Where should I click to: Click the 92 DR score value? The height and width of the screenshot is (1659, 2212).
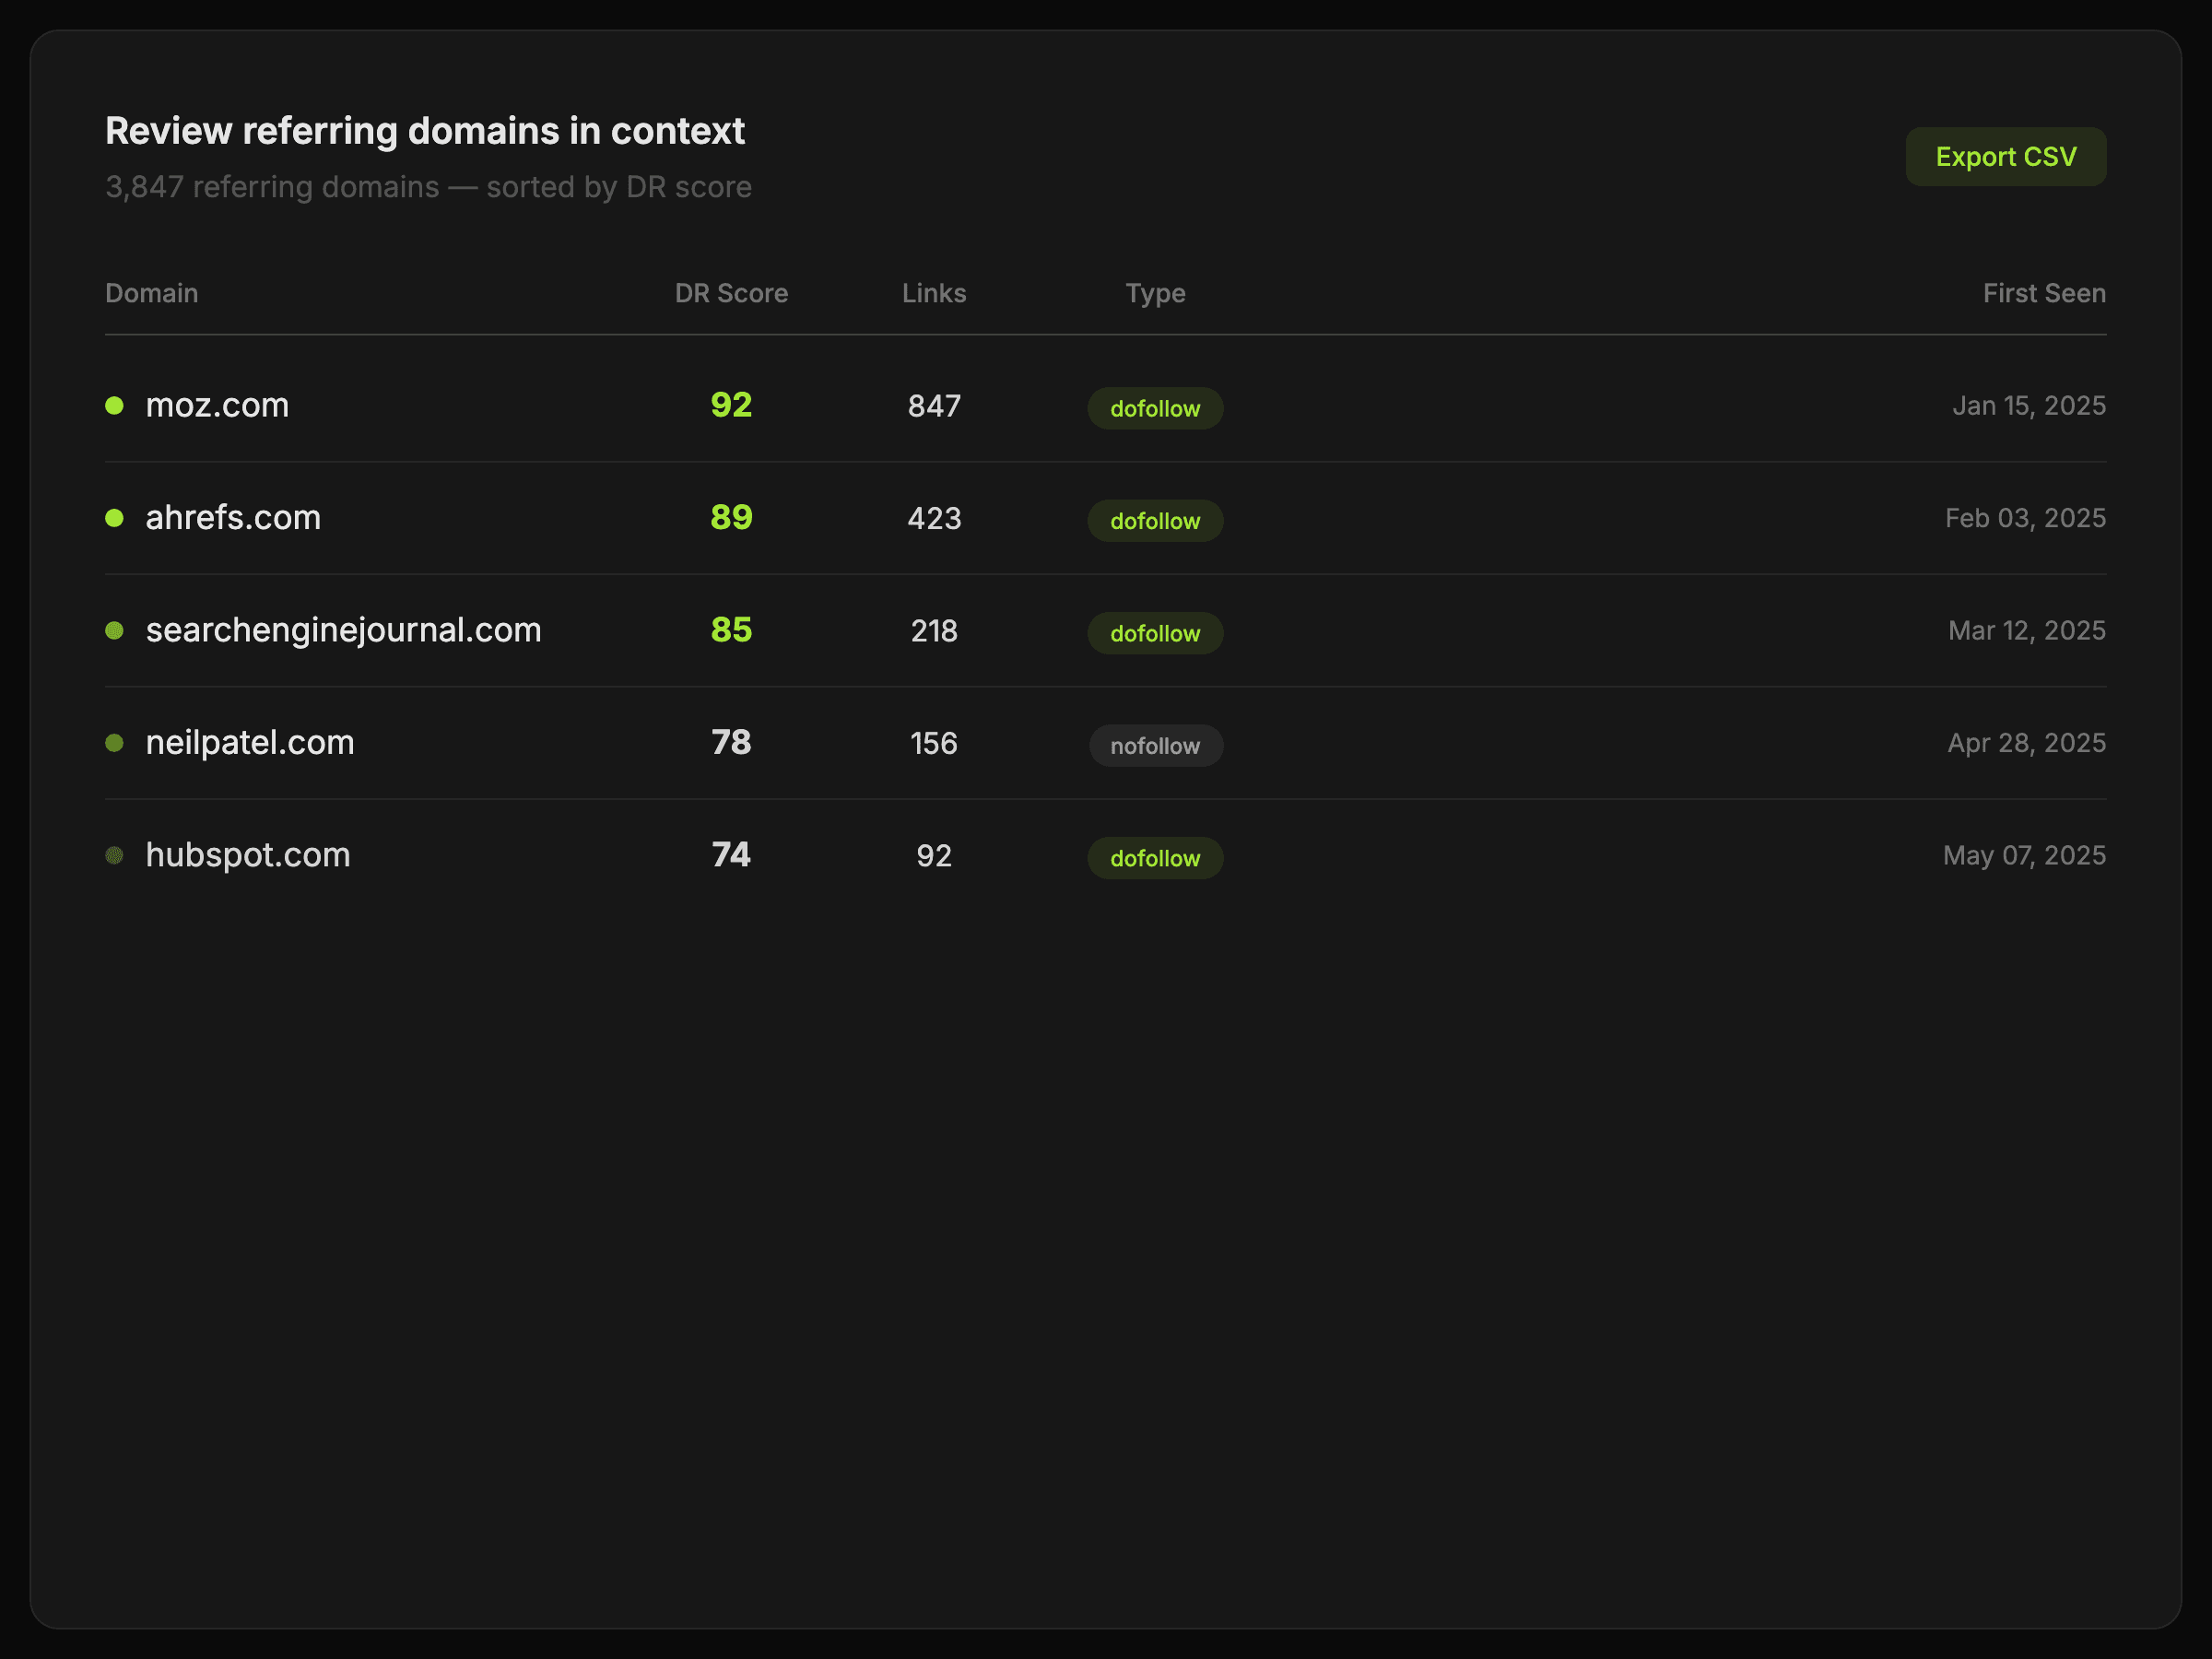coord(731,405)
